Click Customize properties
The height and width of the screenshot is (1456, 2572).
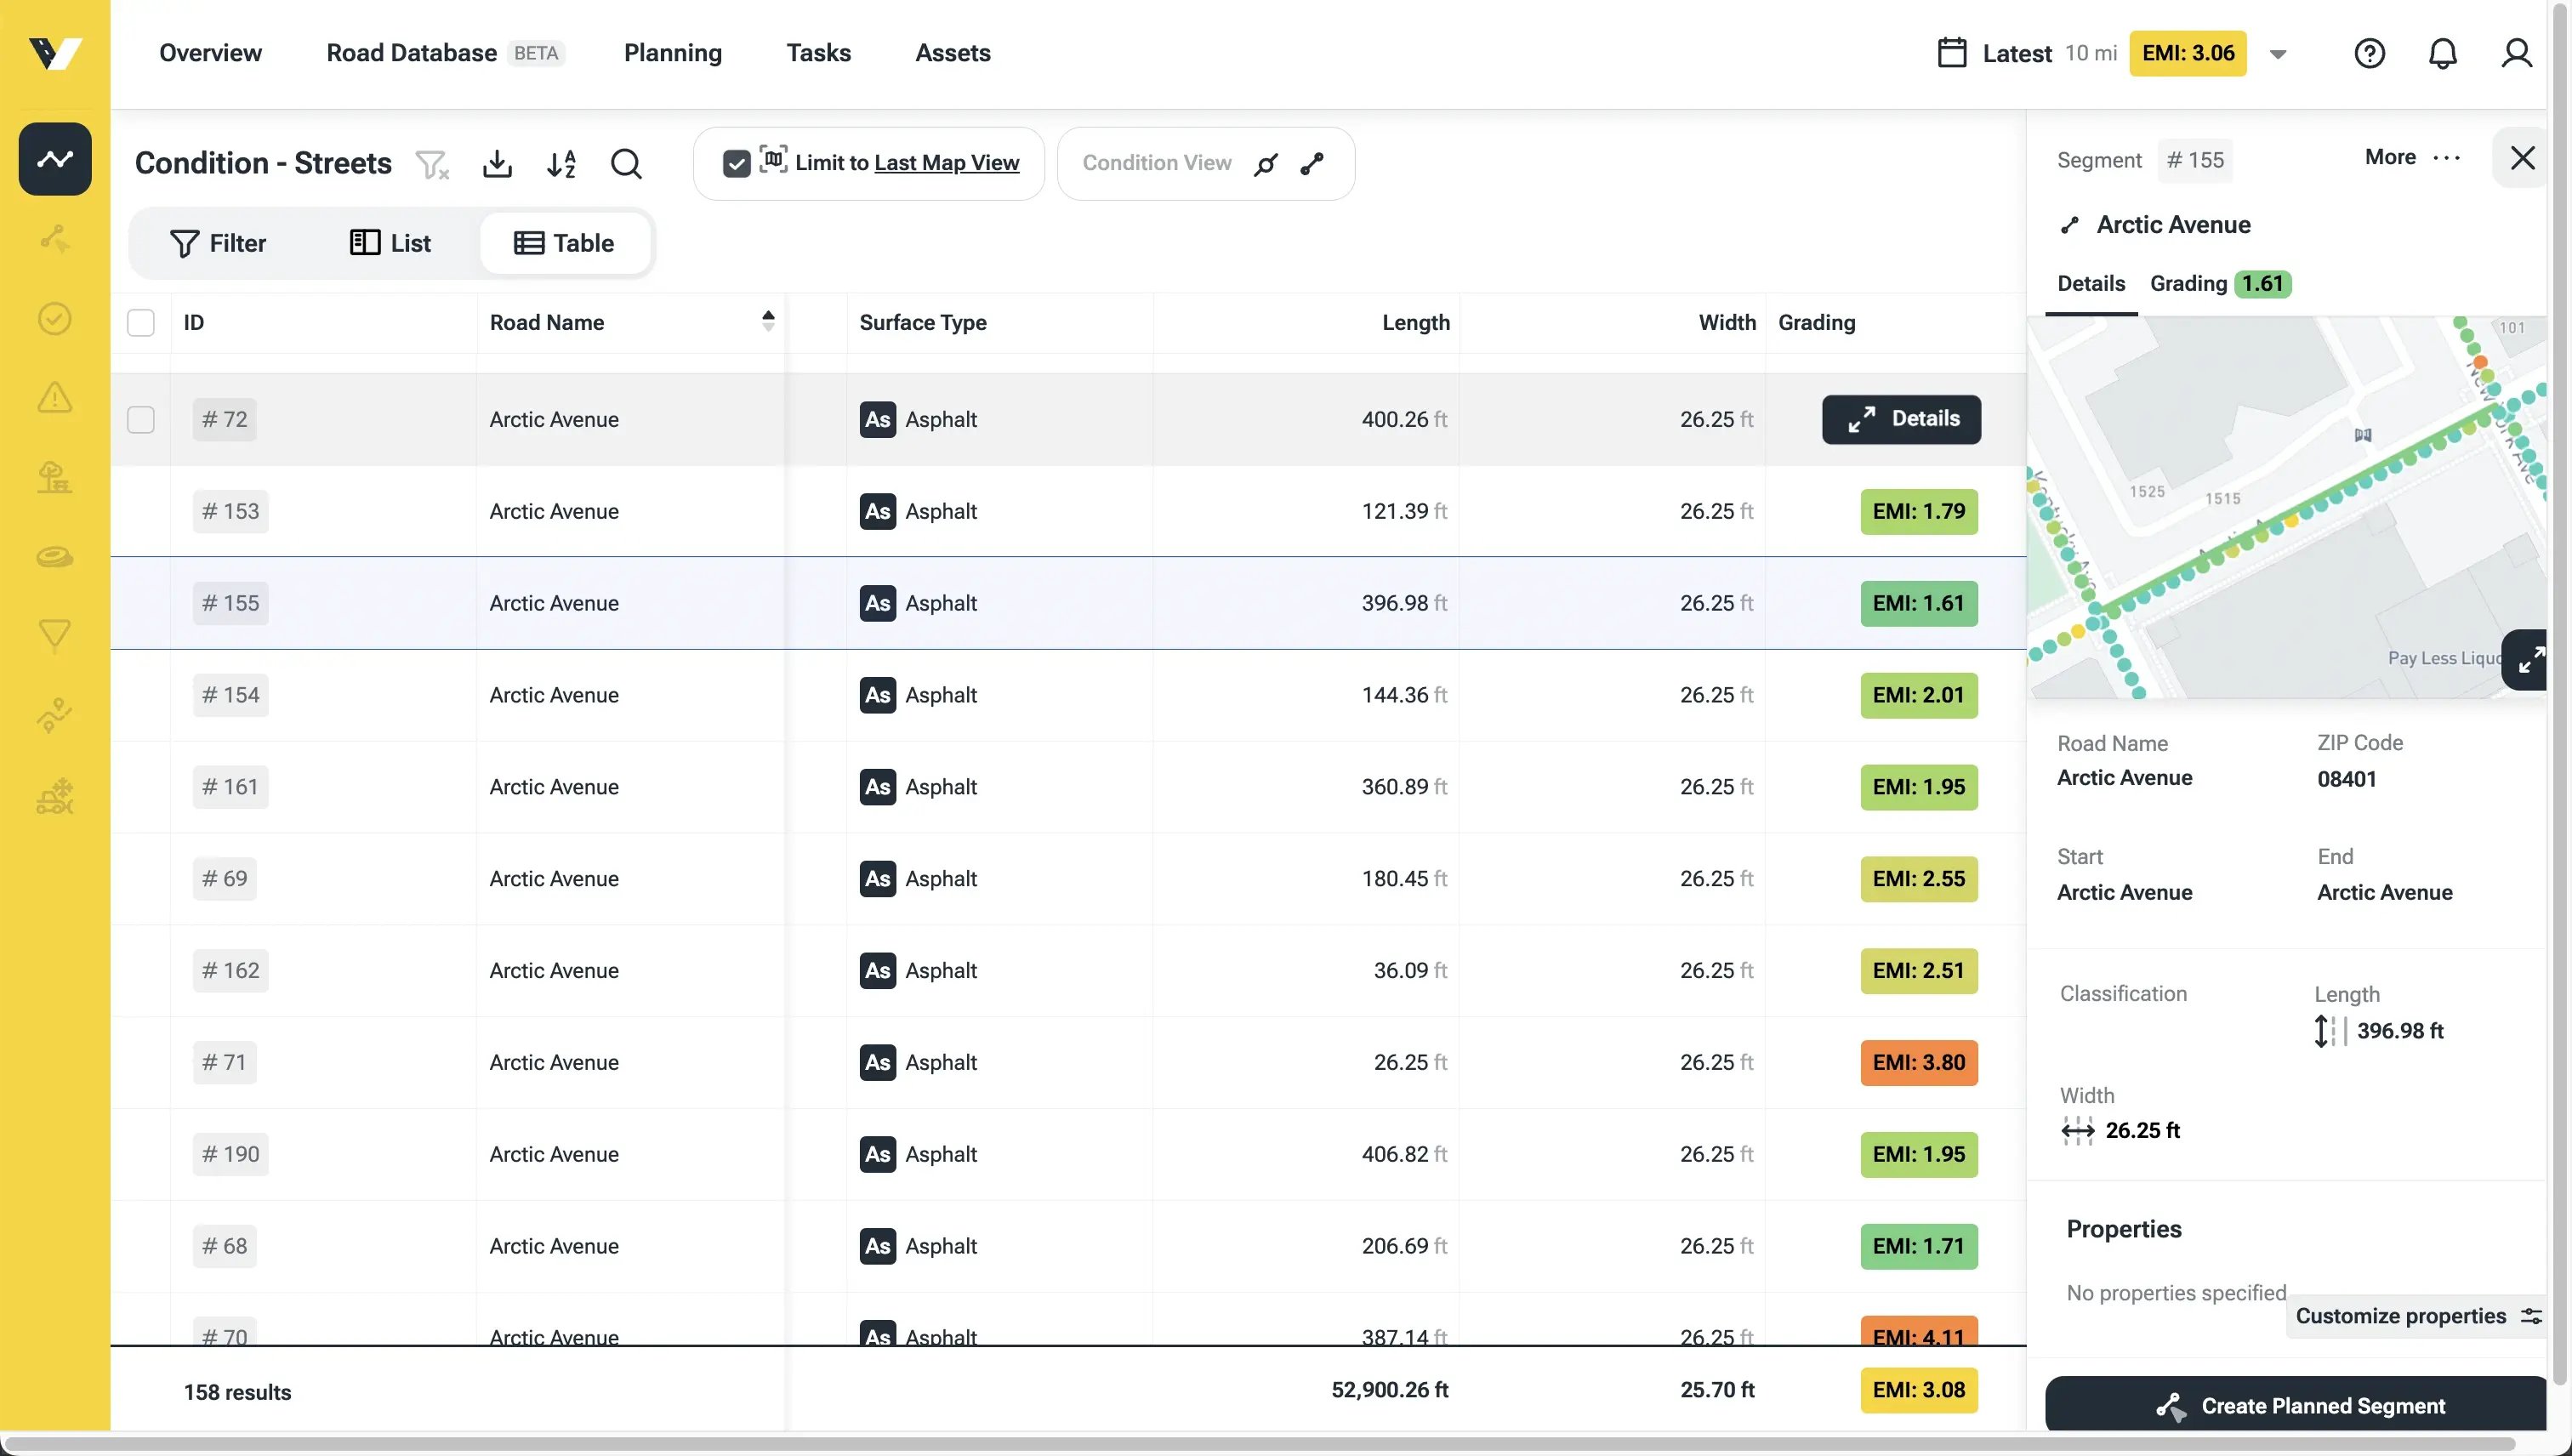pyautogui.click(x=2417, y=1316)
